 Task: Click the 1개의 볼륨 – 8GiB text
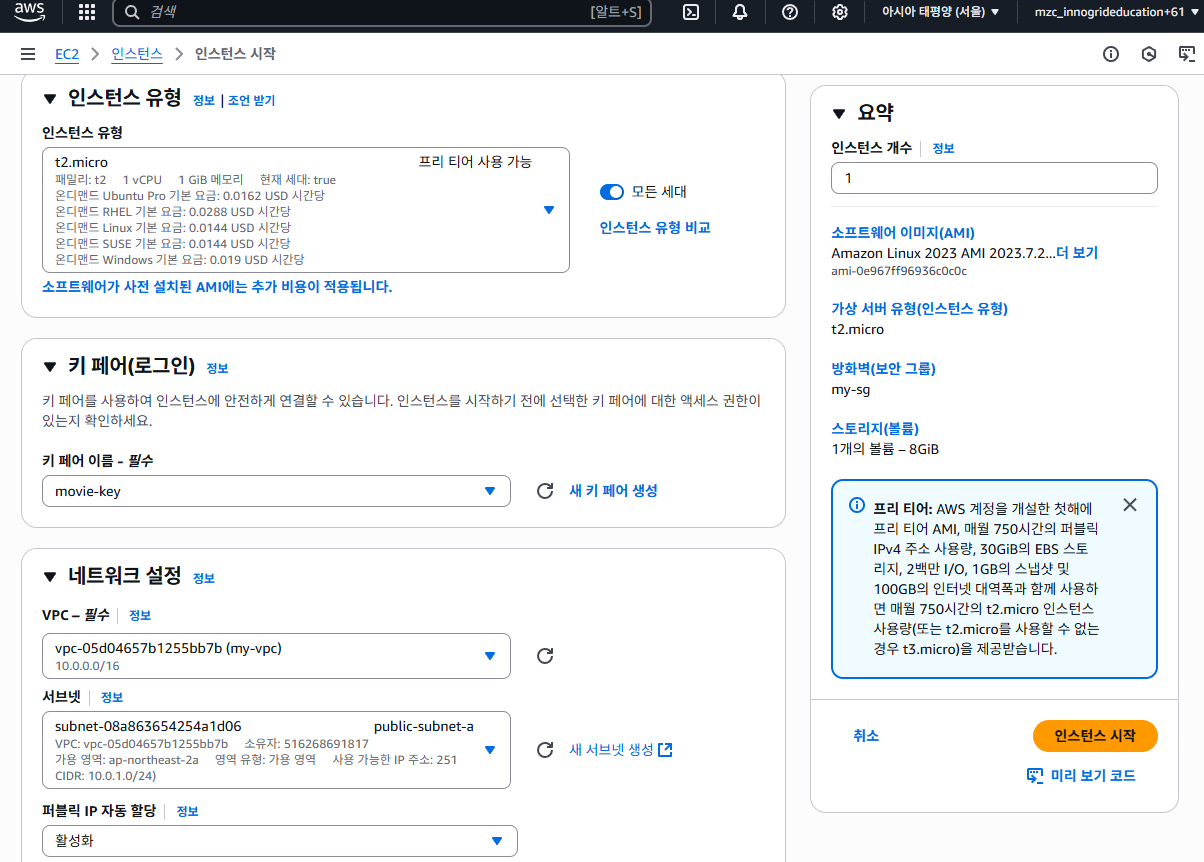pyautogui.click(x=885, y=449)
